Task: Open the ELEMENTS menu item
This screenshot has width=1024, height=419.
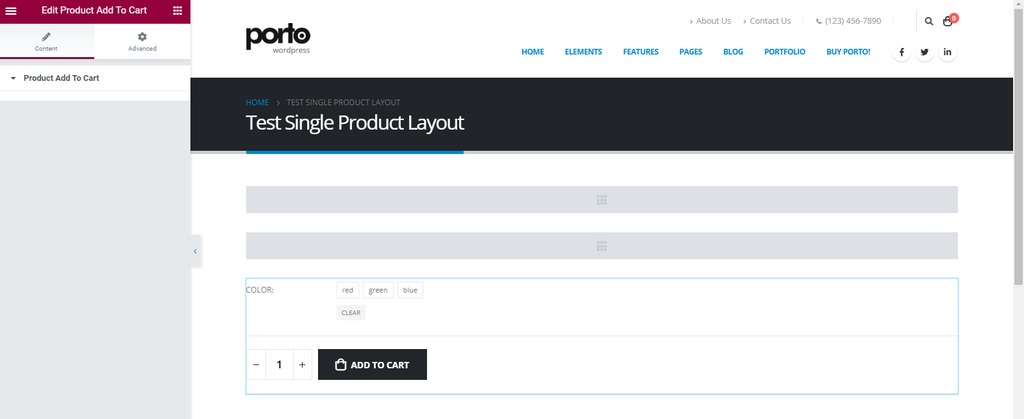Action: point(583,52)
